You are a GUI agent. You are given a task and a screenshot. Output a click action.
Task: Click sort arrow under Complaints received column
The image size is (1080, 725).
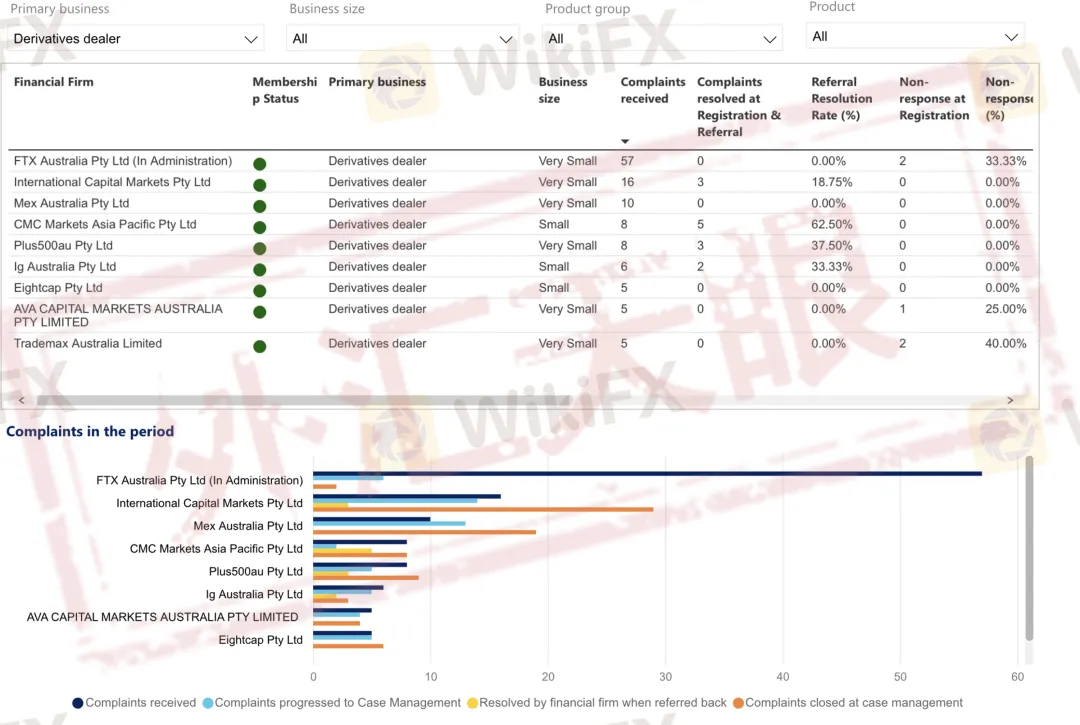[x=626, y=141]
